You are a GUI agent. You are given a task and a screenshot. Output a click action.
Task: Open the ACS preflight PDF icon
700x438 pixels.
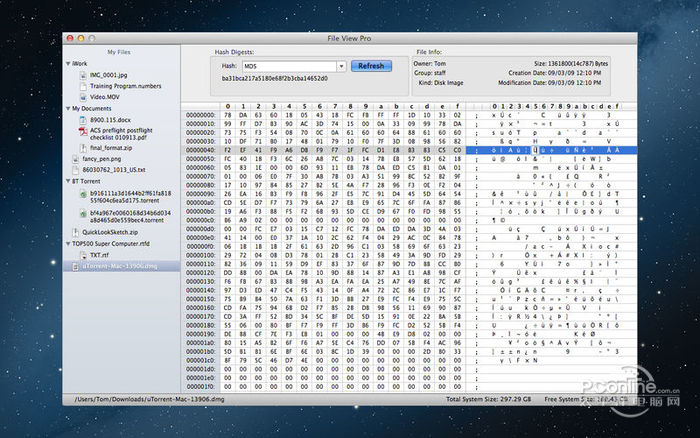(82, 129)
